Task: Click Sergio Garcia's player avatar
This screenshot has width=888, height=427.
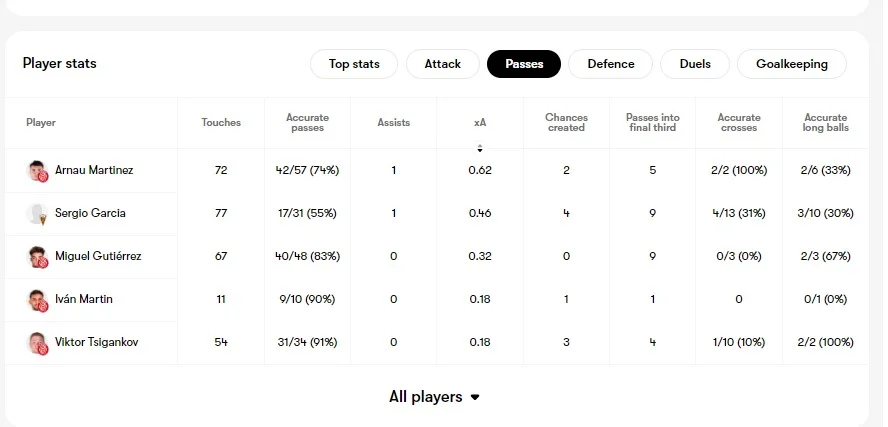Action: (x=38, y=214)
